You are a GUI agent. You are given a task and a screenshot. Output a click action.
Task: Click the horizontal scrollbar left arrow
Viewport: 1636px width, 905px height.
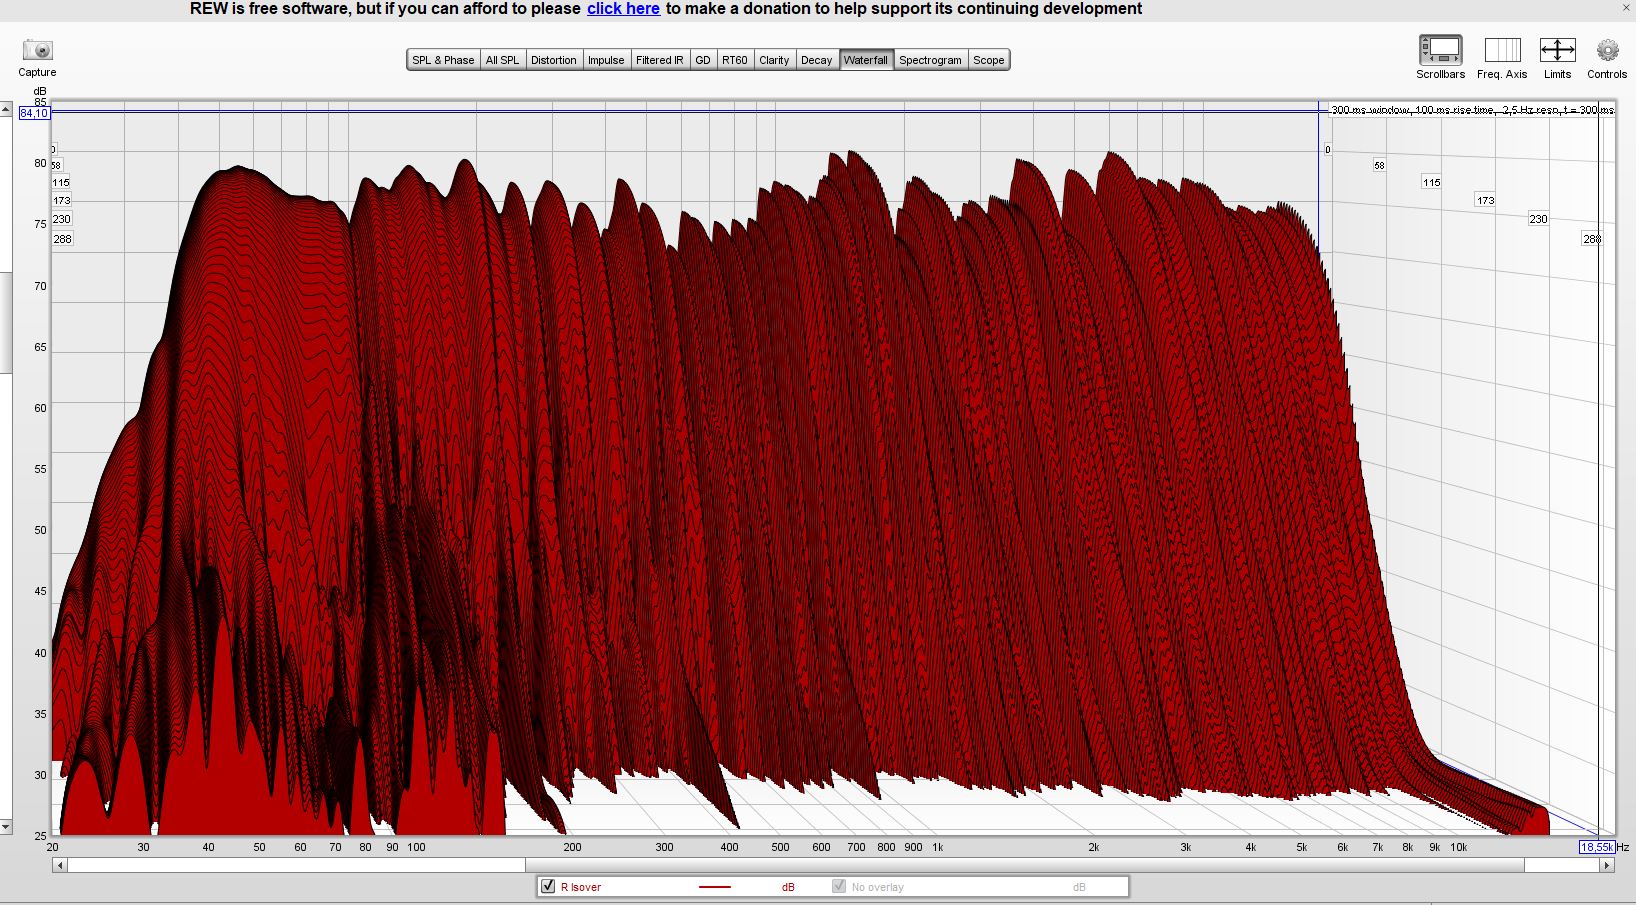60,866
